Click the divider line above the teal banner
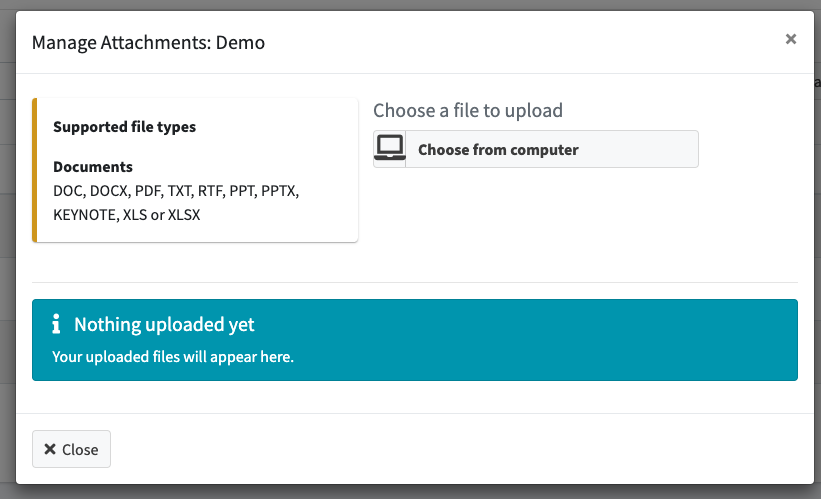The height and width of the screenshot is (499, 821). [415, 282]
